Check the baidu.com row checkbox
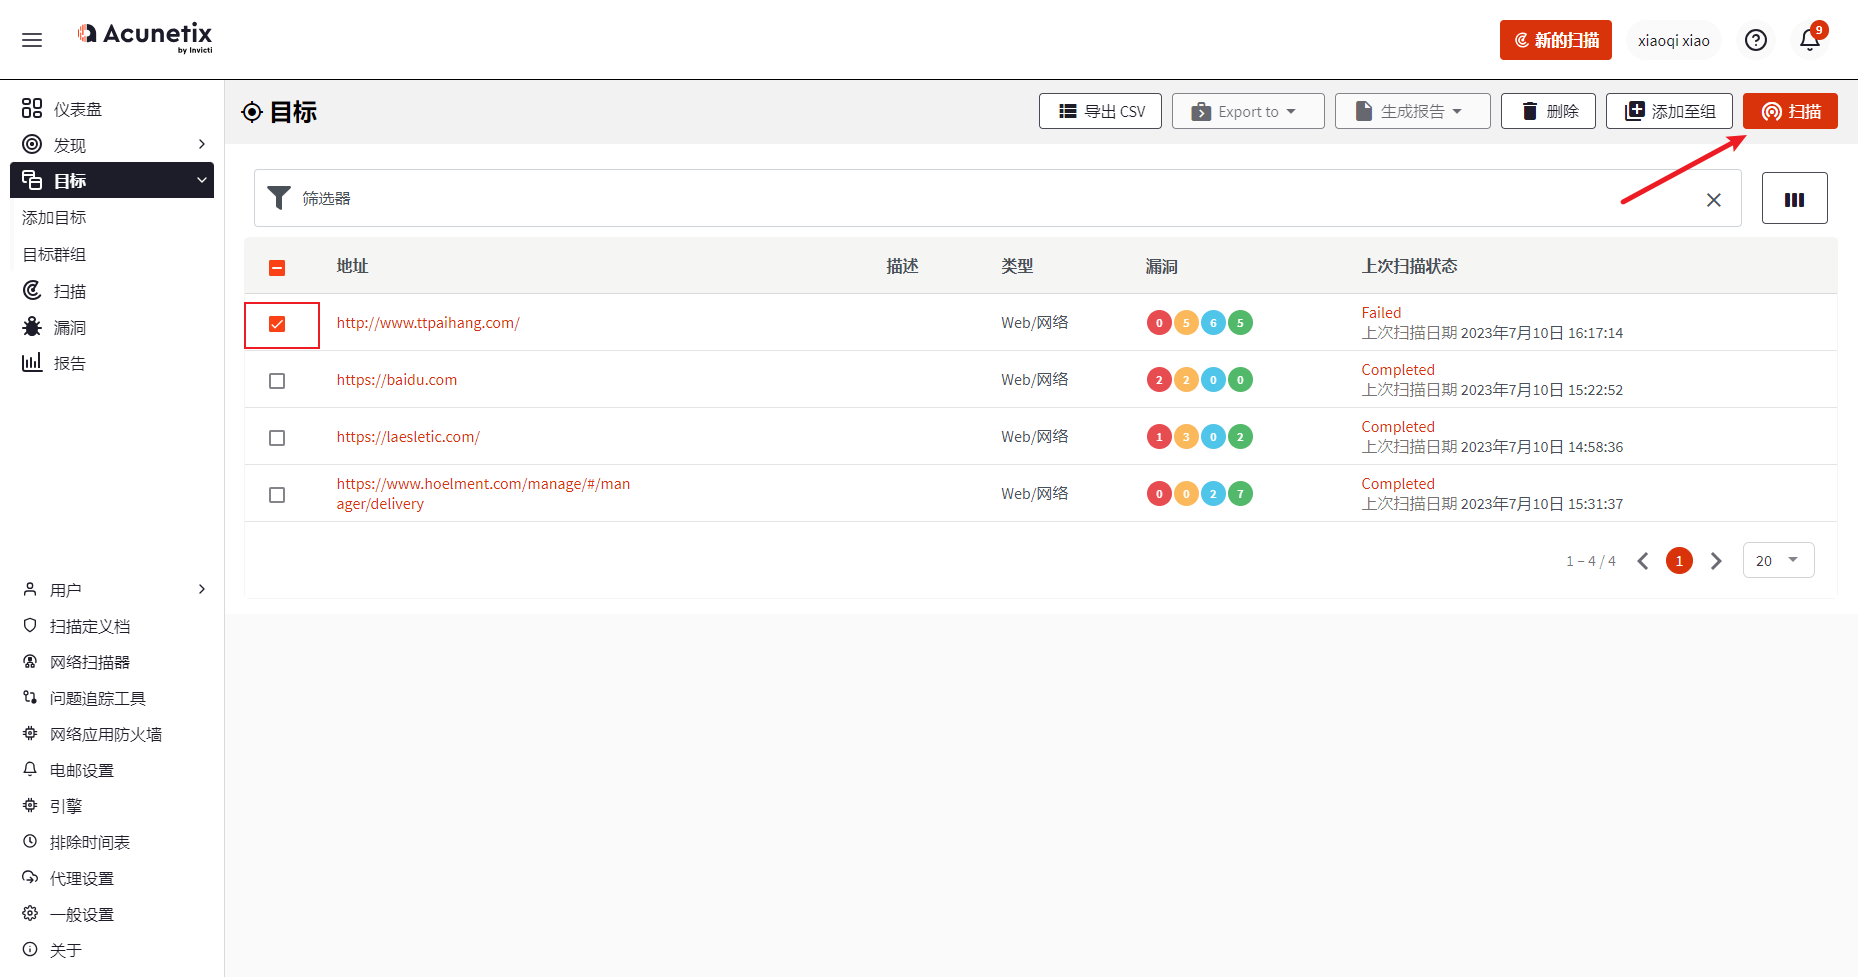 tap(277, 381)
